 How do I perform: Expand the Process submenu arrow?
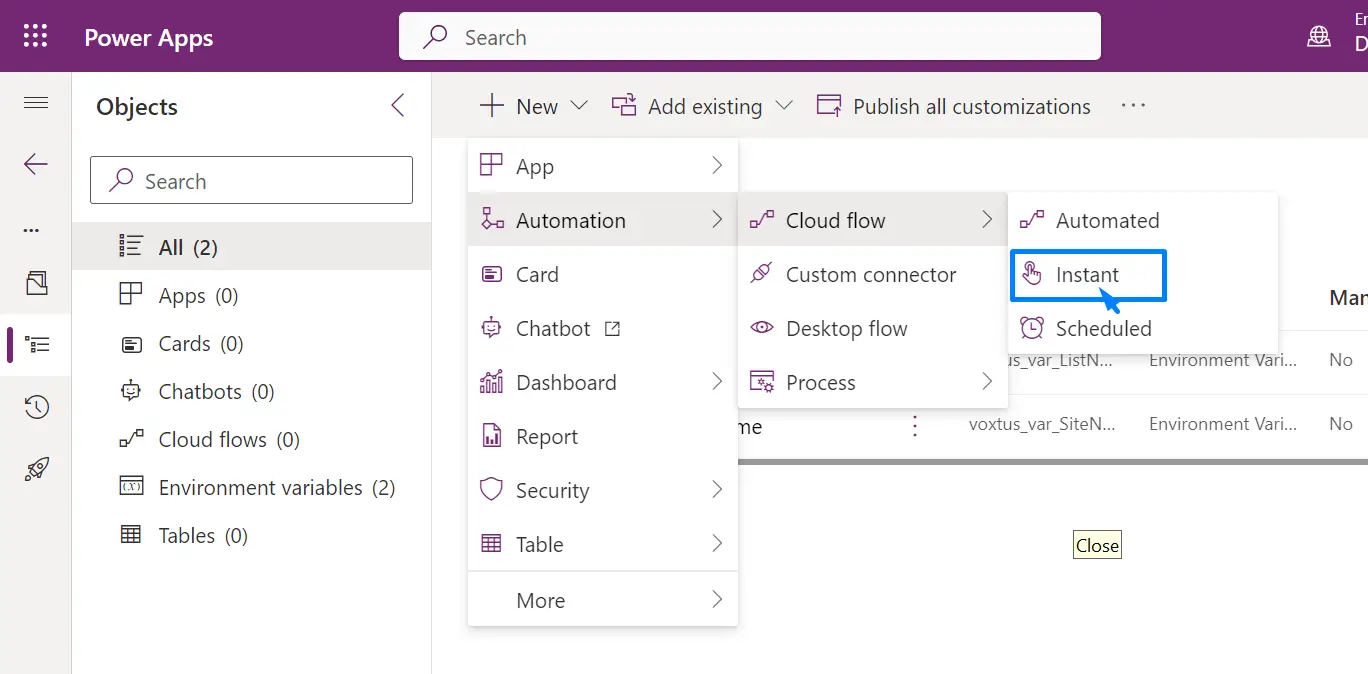coord(987,382)
